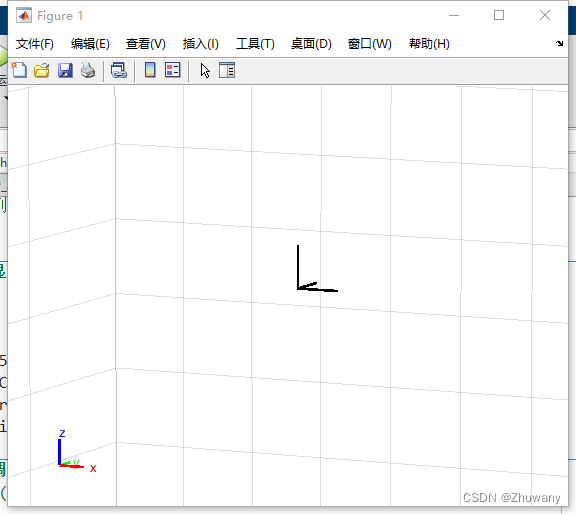Open the 桌面(D) menu
This screenshot has width=576, height=514.
311,44
